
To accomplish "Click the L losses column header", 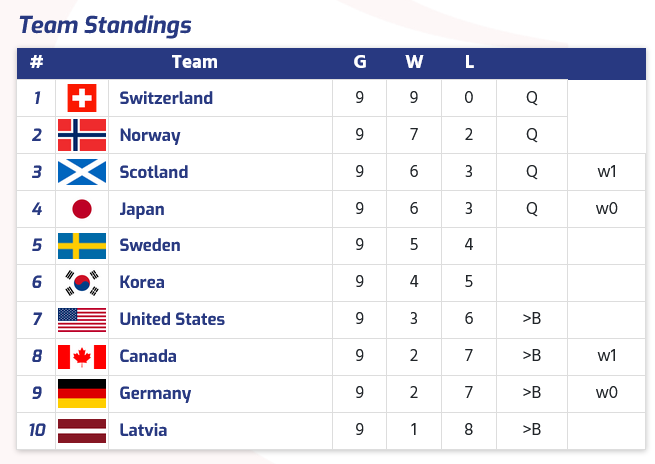I will [x=469, y=62].
